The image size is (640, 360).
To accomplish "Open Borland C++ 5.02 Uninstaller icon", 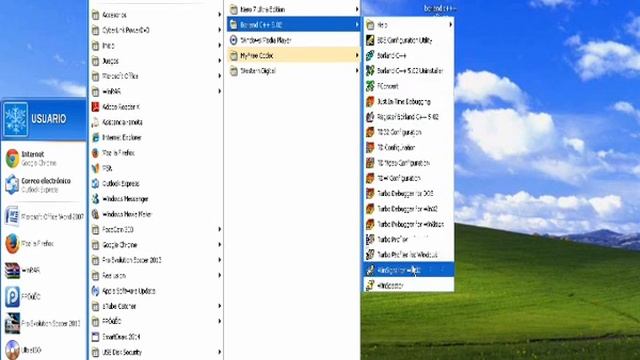I will 370,71.
